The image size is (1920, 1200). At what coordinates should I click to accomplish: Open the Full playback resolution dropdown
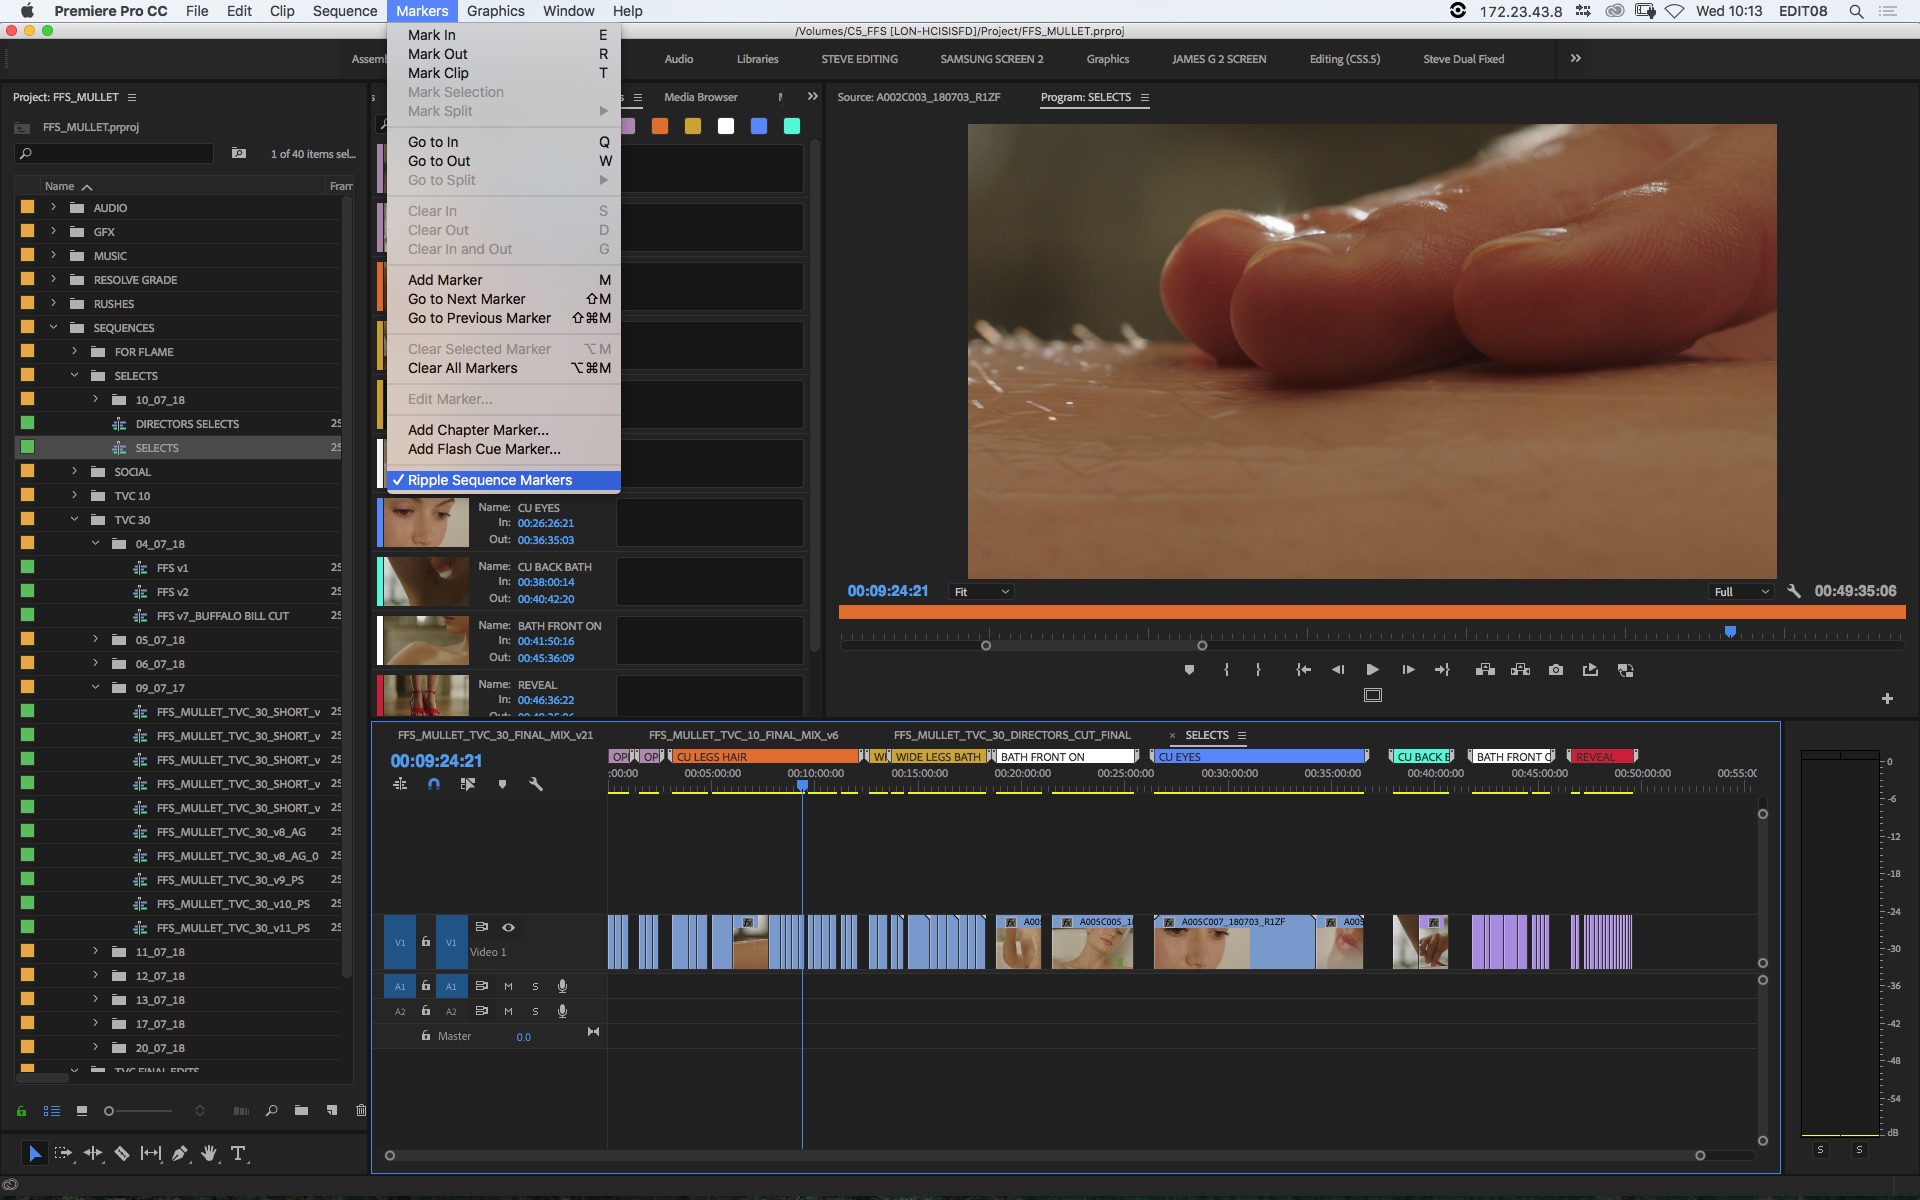[x=1741, y=592]
